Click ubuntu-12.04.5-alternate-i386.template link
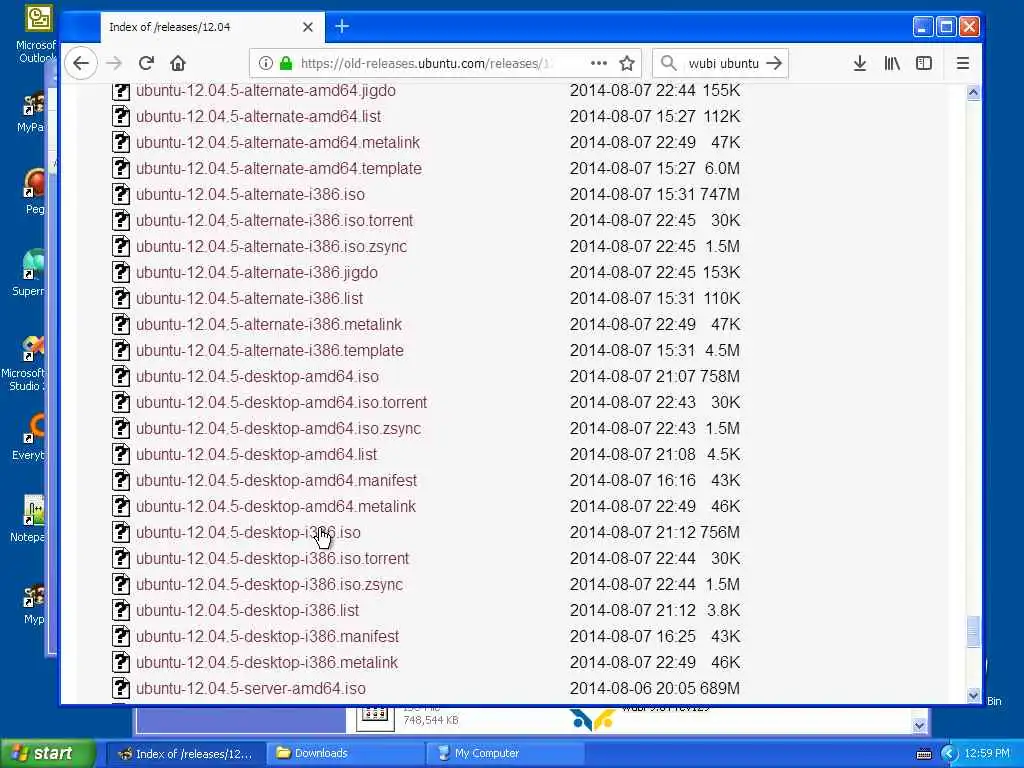This screenshot has height=768, width=1024. click(270, 351)
